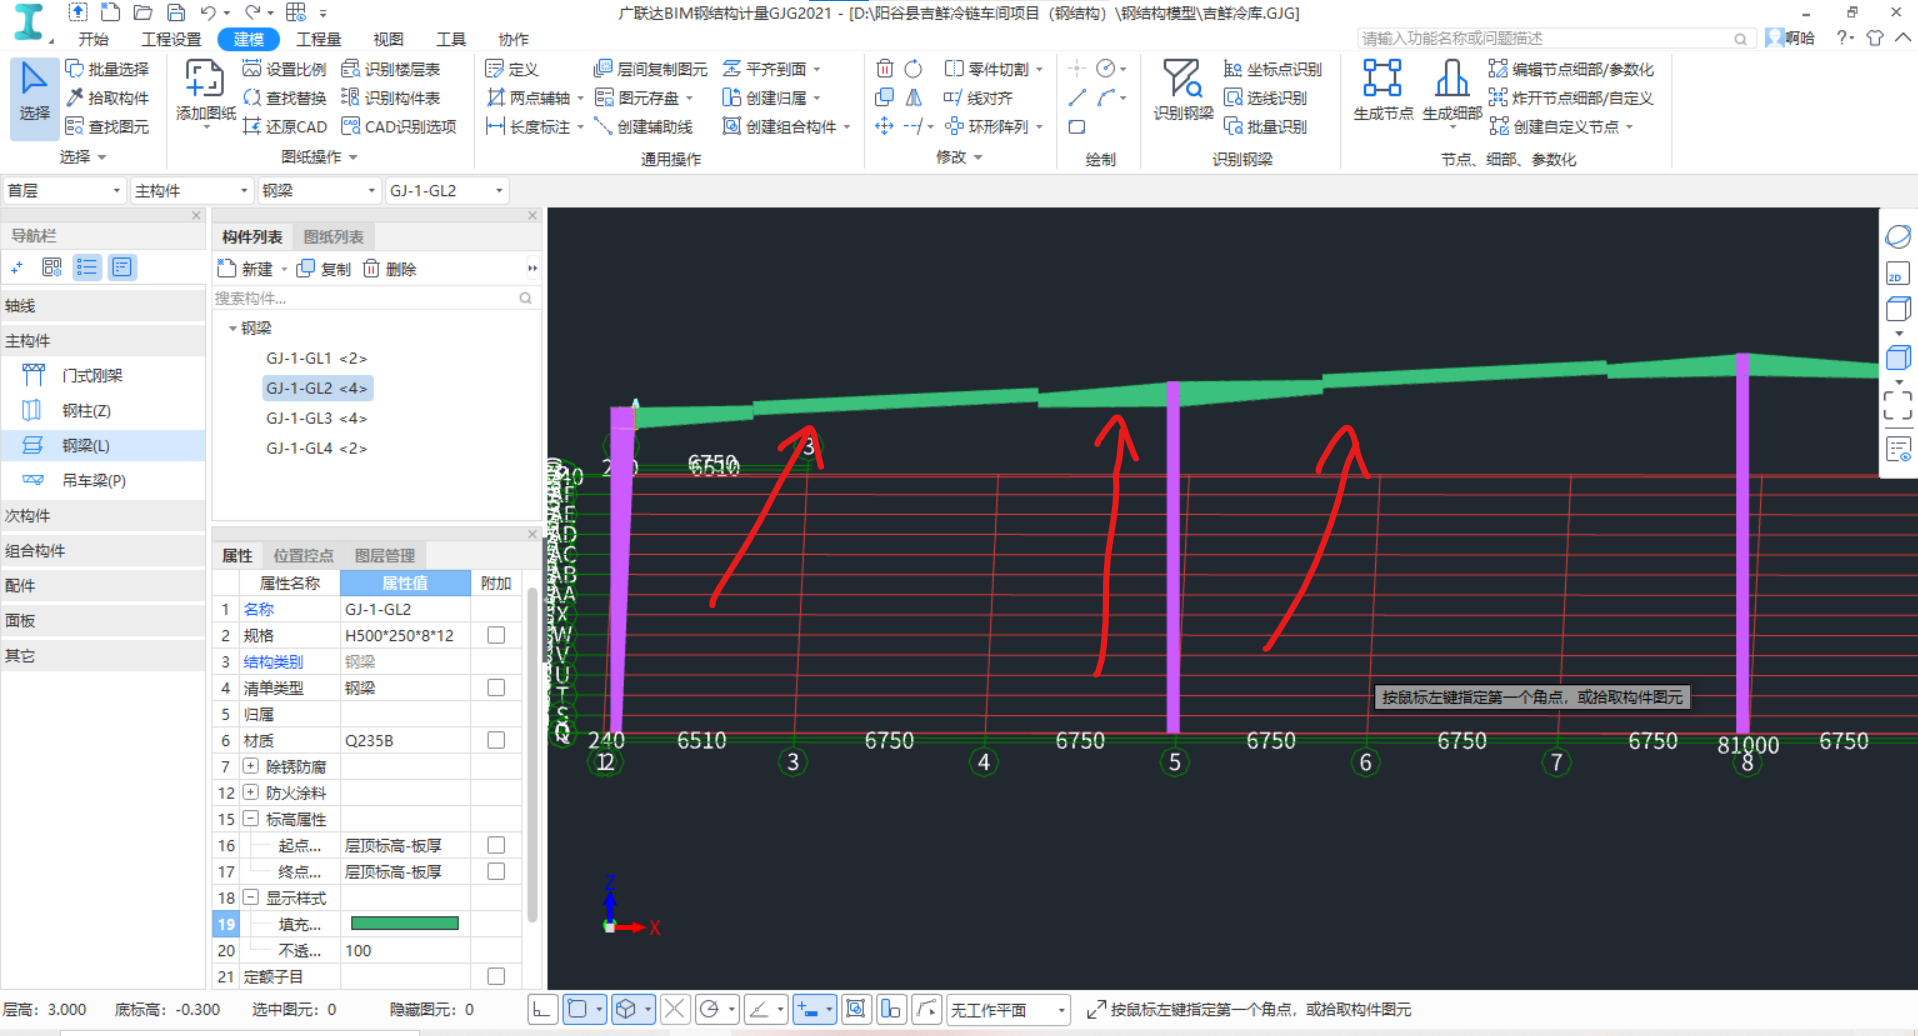Click the 设置比例 set scale tool
Image resolution: width=1918 pixels, height=1036 pixels.
tap(284, 69)
